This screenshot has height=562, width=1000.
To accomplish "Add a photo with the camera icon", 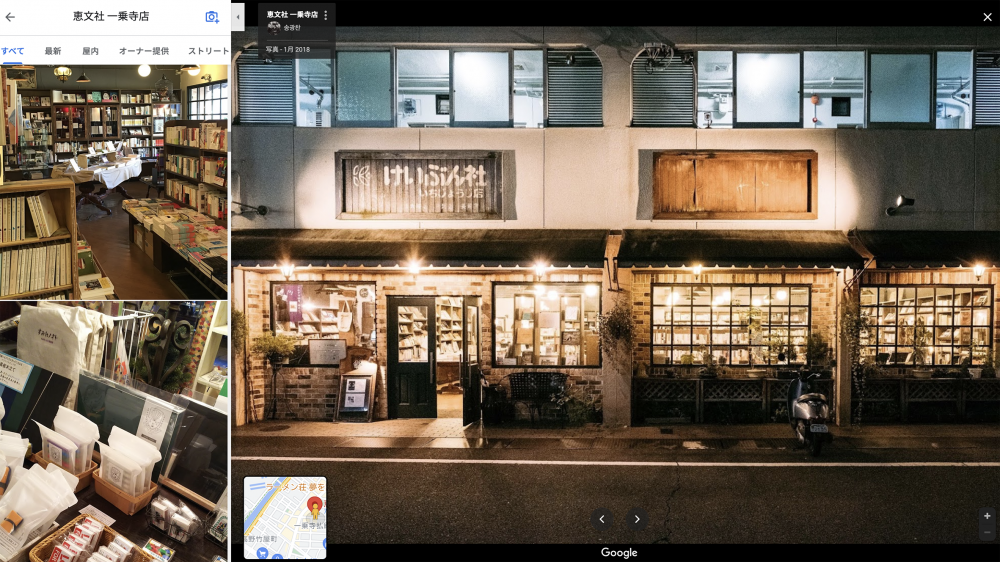I will pos(212,17).
